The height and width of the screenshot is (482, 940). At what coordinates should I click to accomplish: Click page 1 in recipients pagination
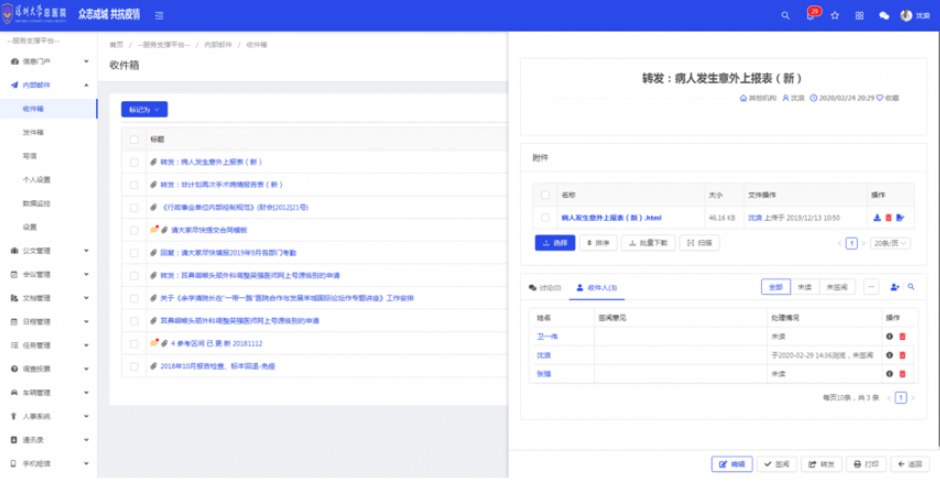(x=900, y=397)
